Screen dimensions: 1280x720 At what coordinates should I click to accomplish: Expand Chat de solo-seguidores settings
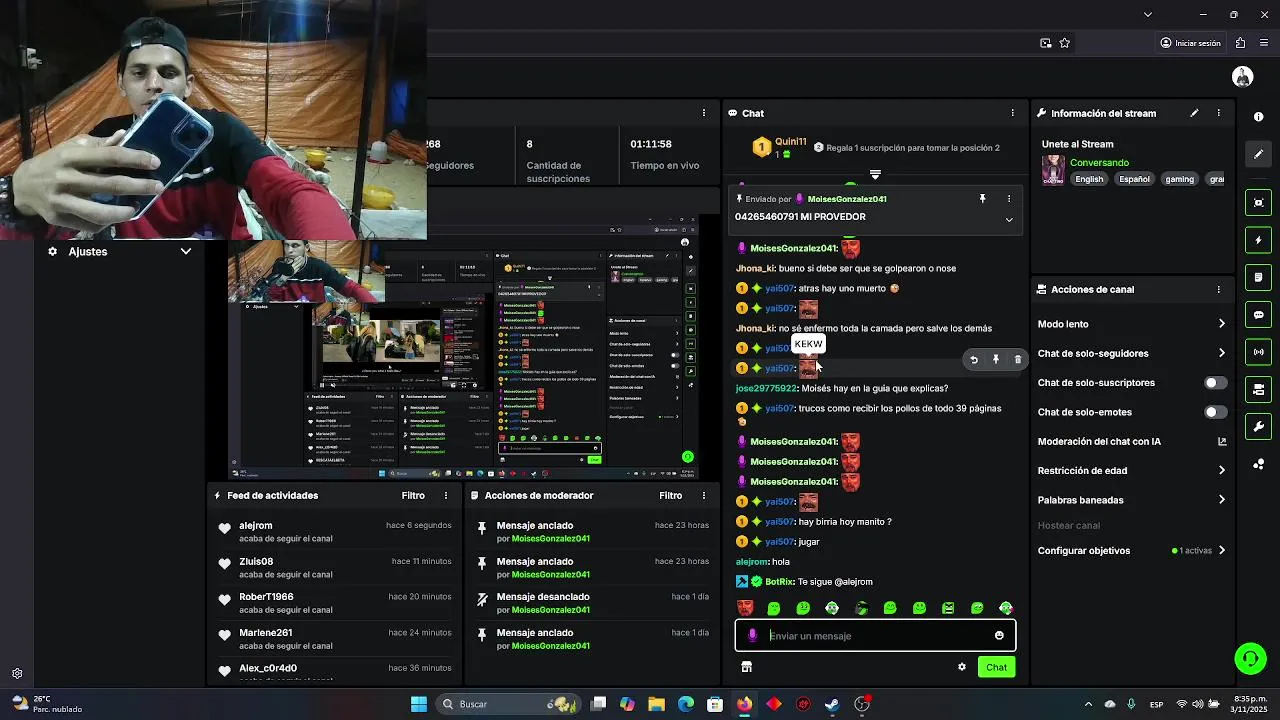(x=1221, y=353)
